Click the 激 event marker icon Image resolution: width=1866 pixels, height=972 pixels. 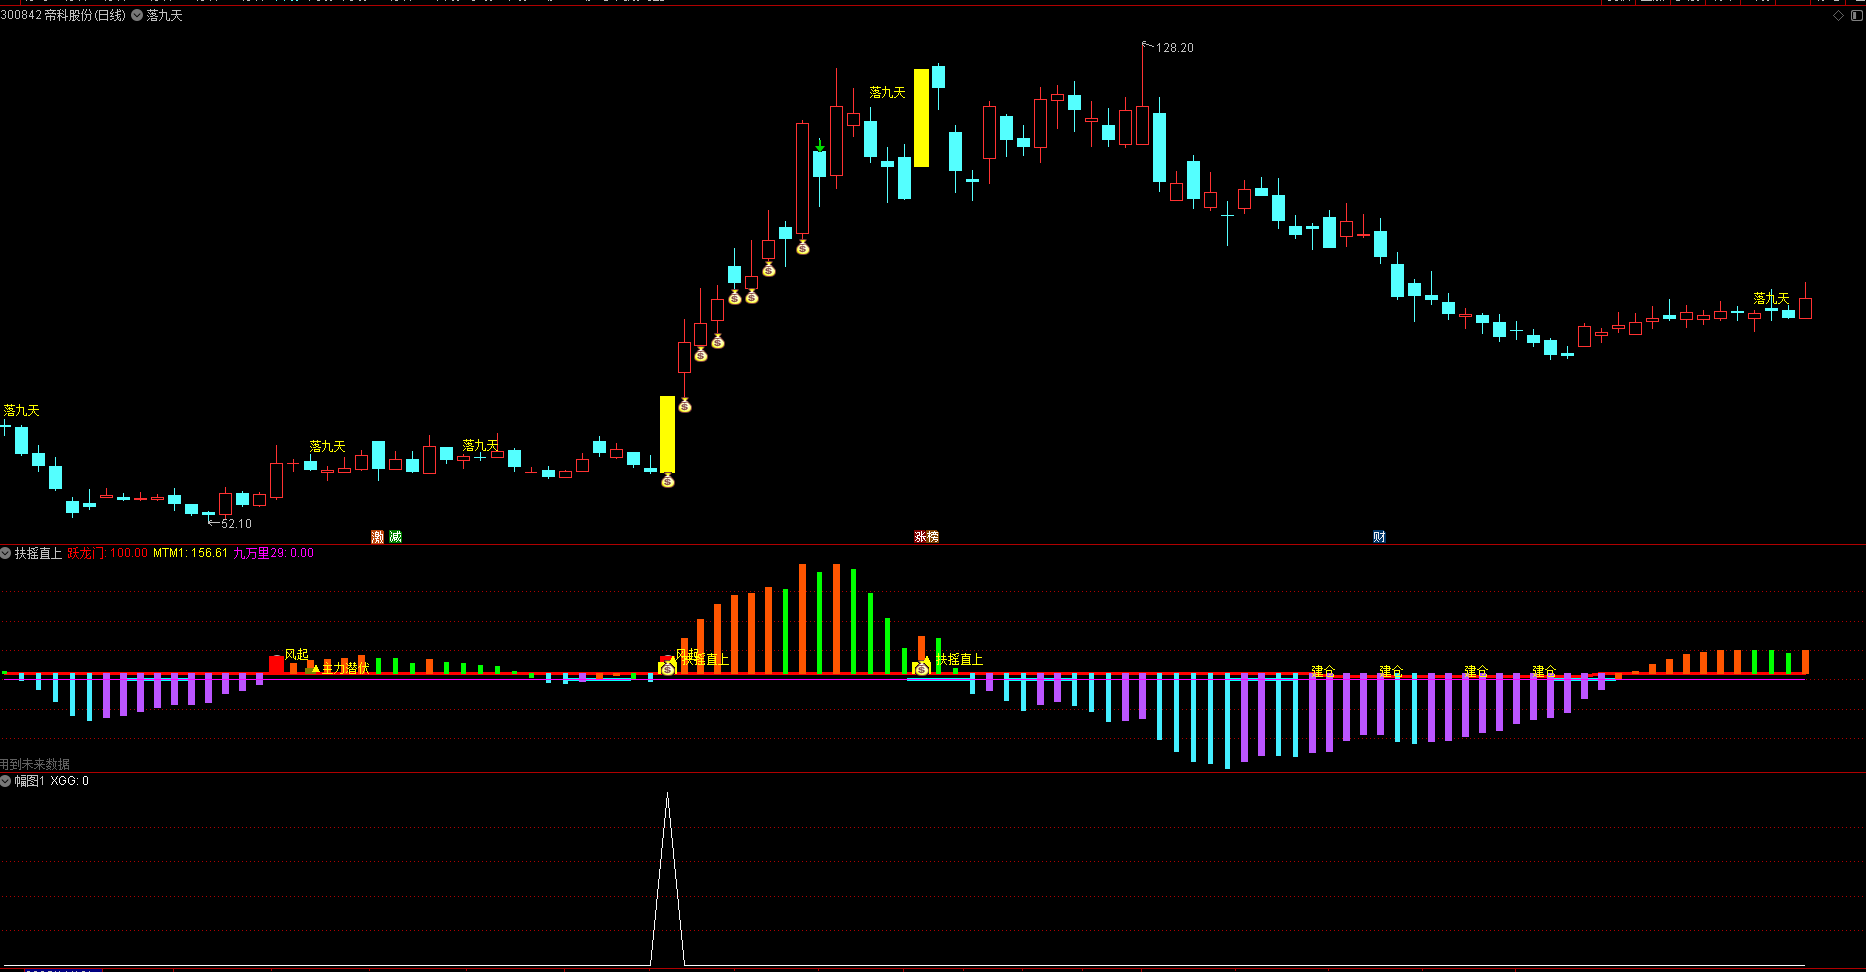tap(377, 537)
